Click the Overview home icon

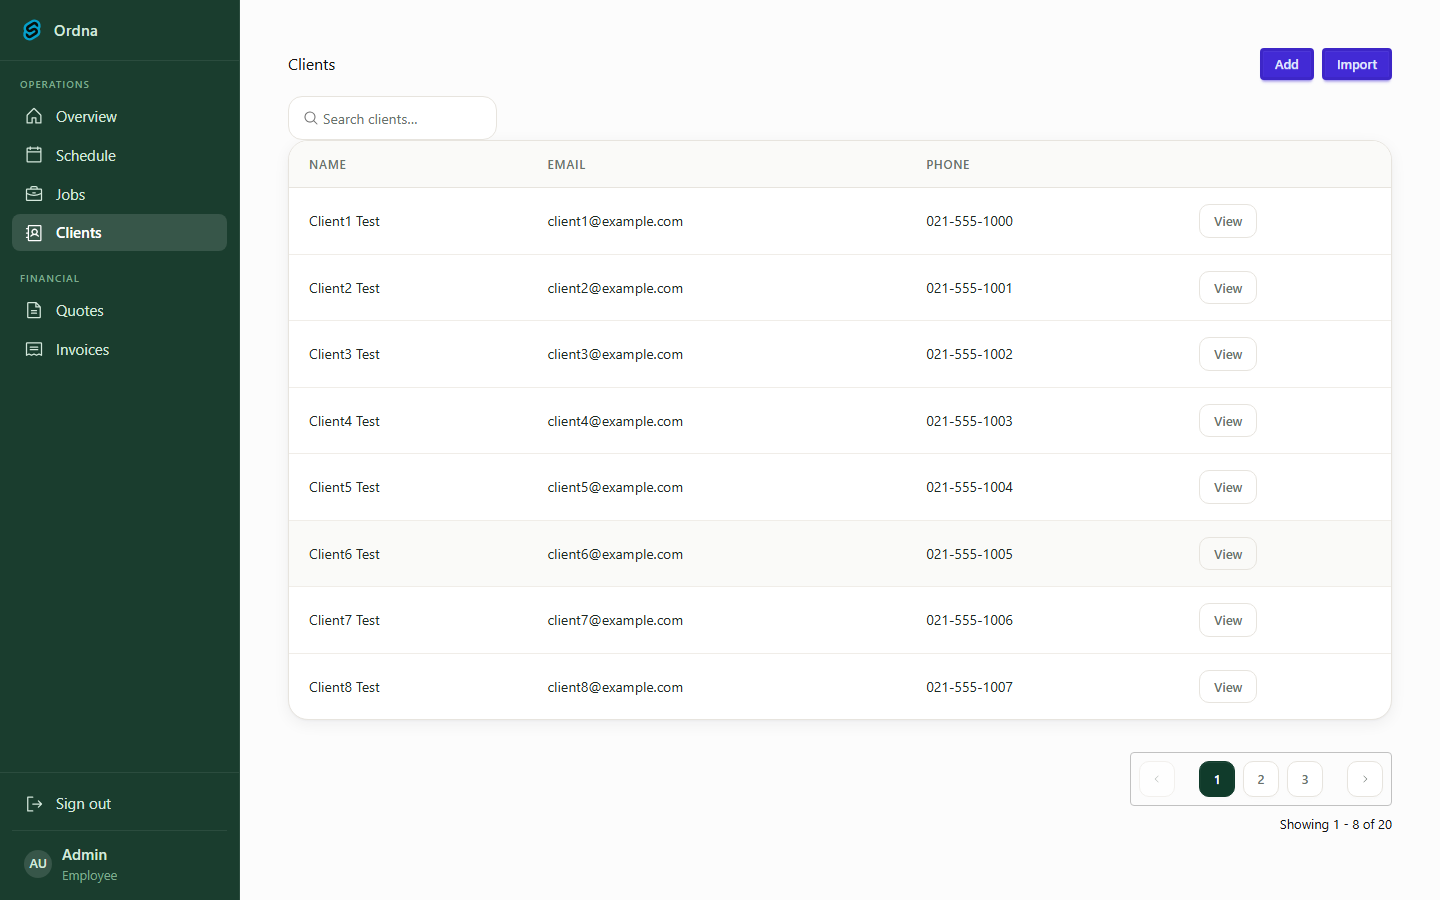(34, 116)
